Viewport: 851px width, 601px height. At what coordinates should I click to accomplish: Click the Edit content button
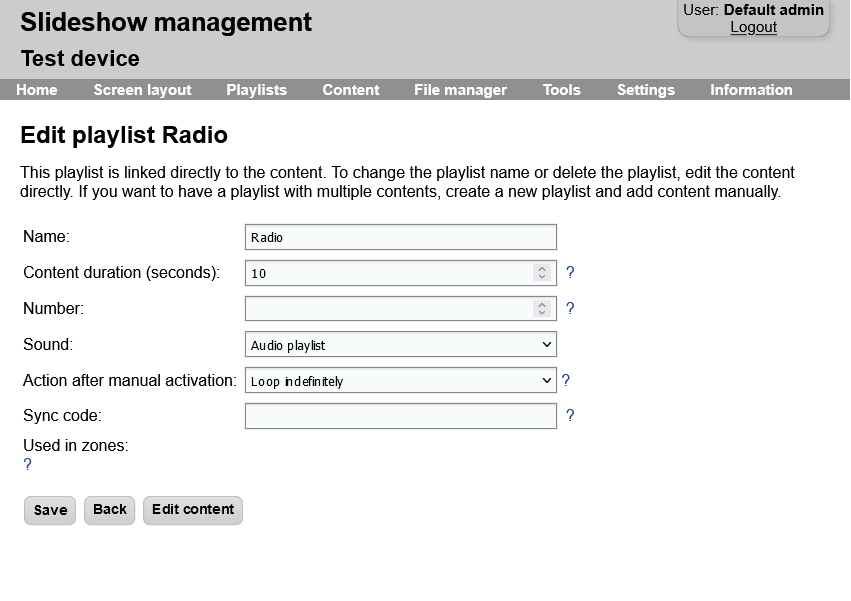coord(193,510)
